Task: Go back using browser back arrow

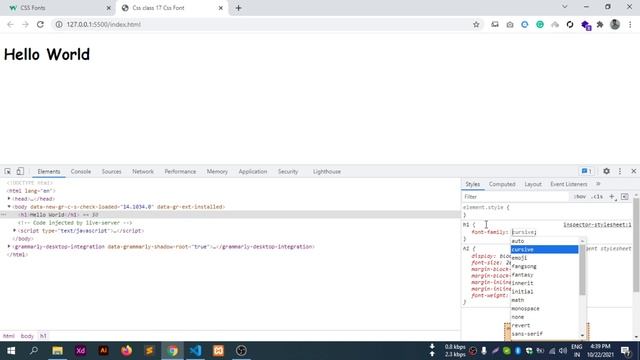Action: click(10, 24)
